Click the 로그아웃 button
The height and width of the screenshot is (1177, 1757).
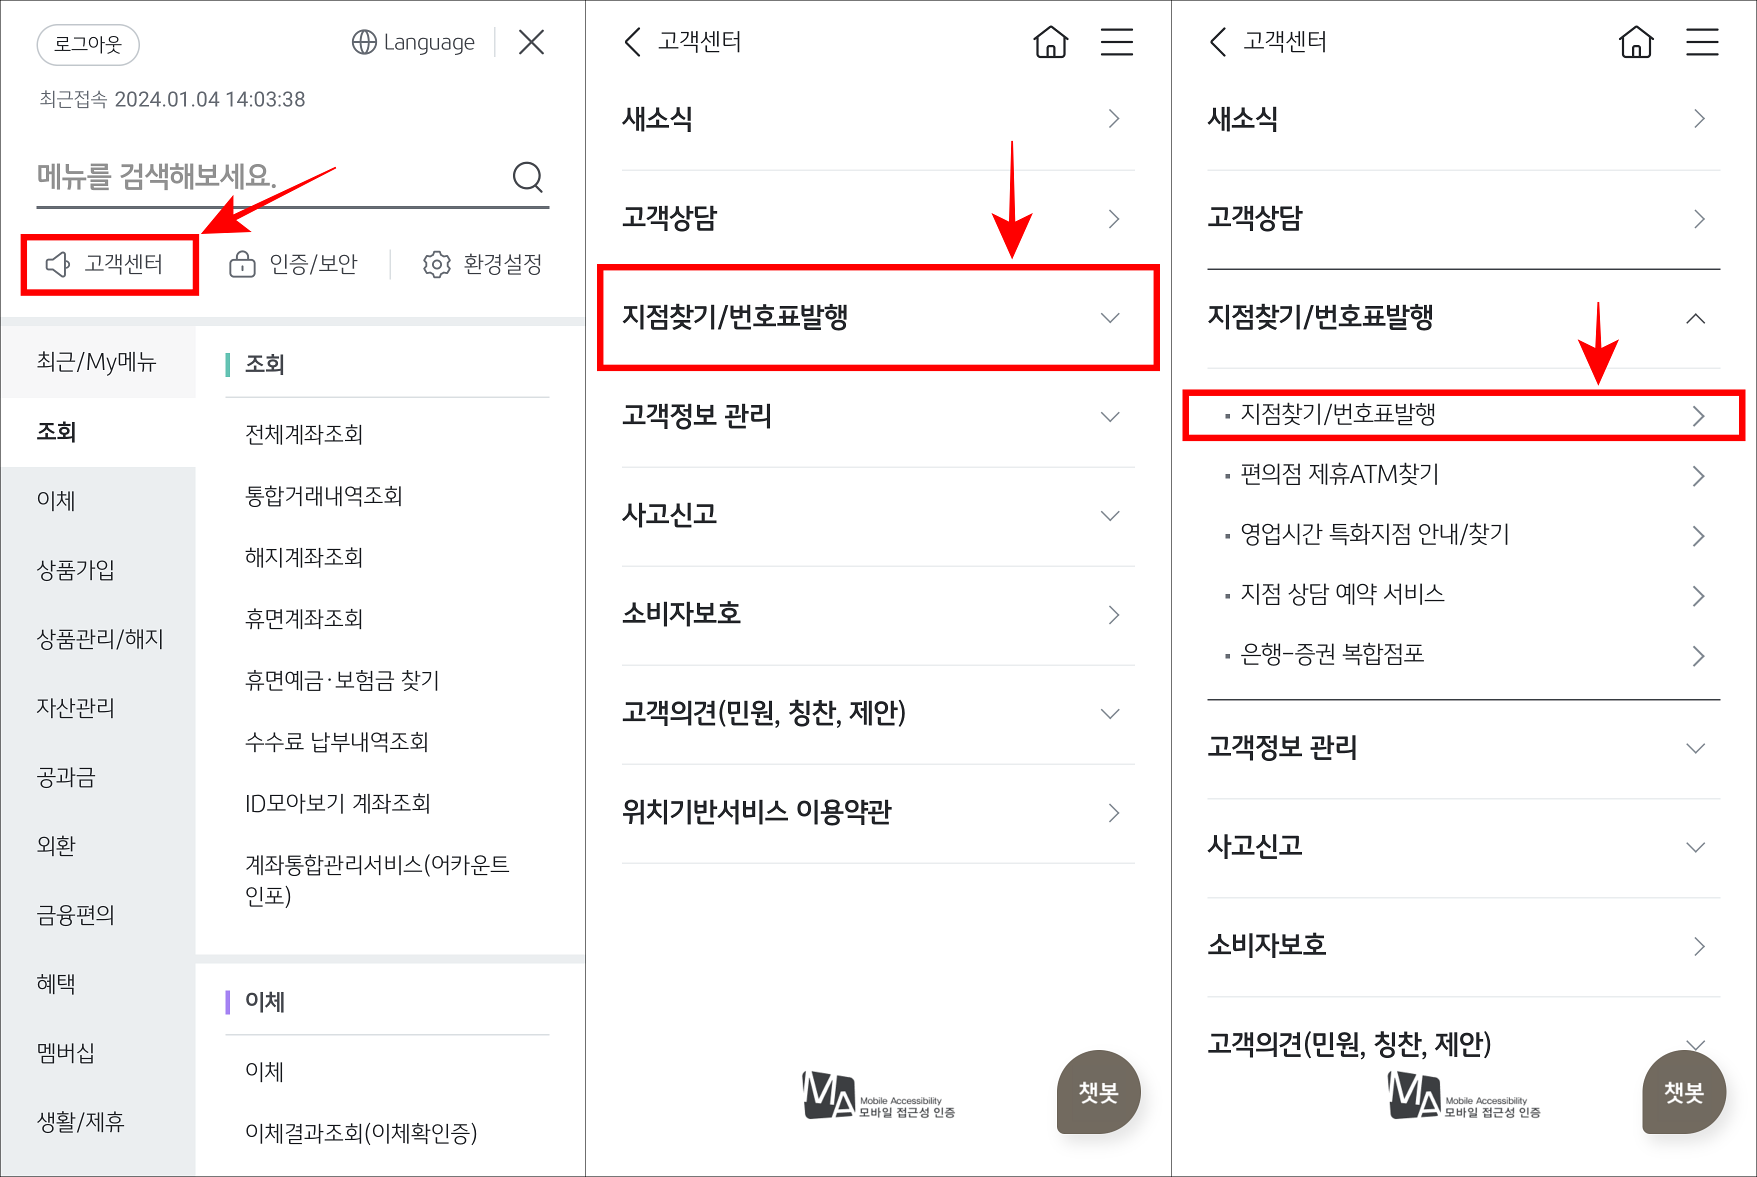(87, 45)
